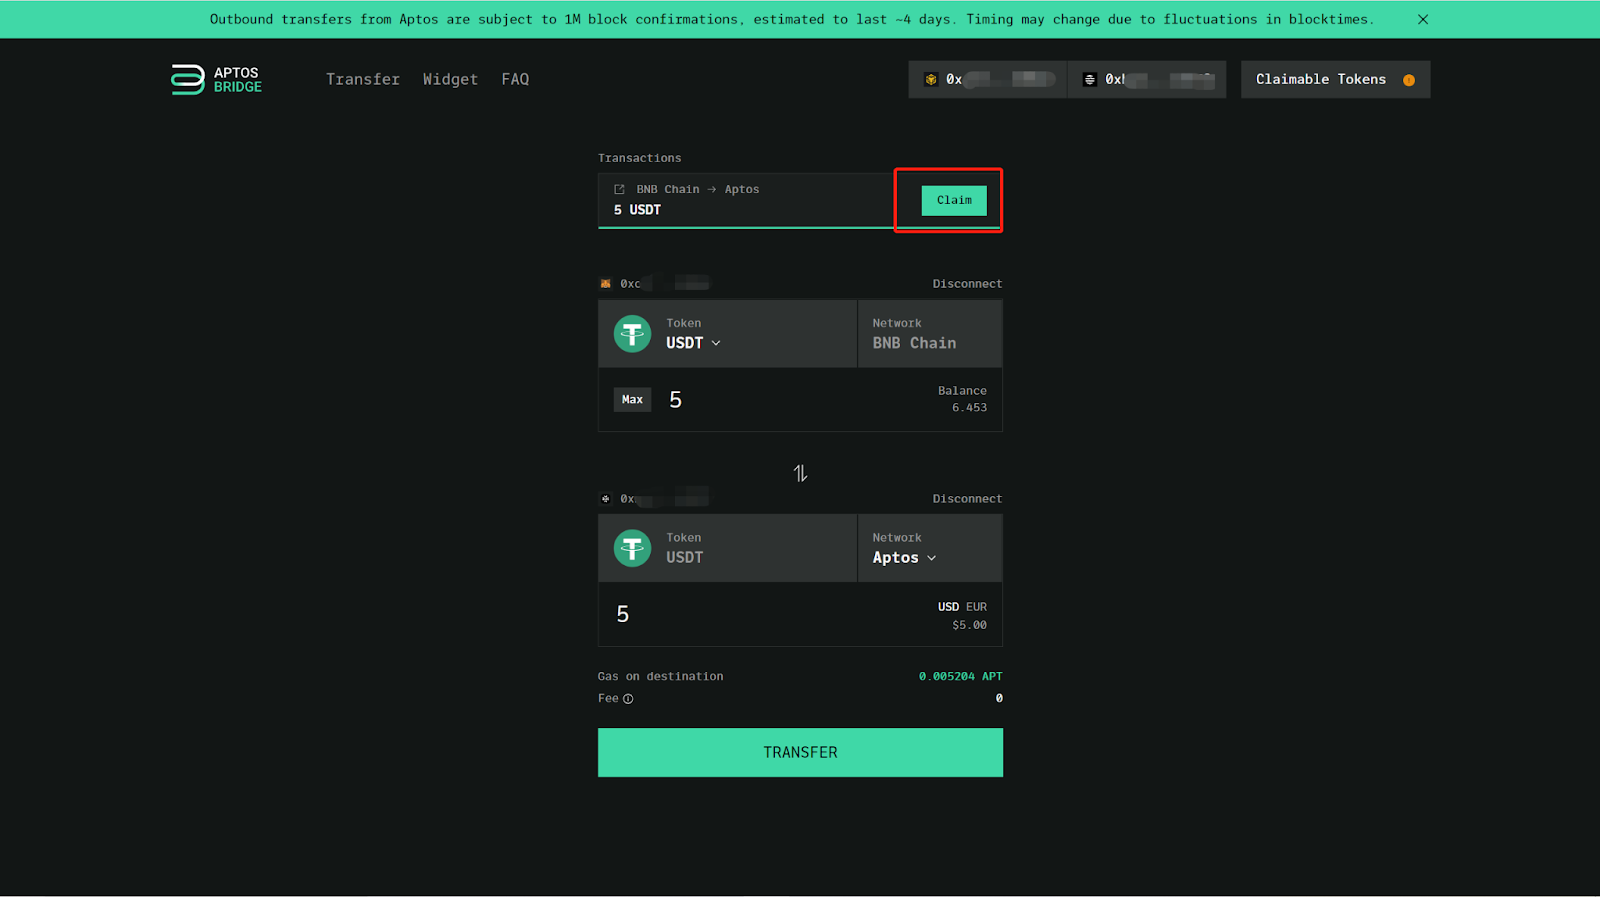Open Claimable Tokens

click(x=1335, y=79)
